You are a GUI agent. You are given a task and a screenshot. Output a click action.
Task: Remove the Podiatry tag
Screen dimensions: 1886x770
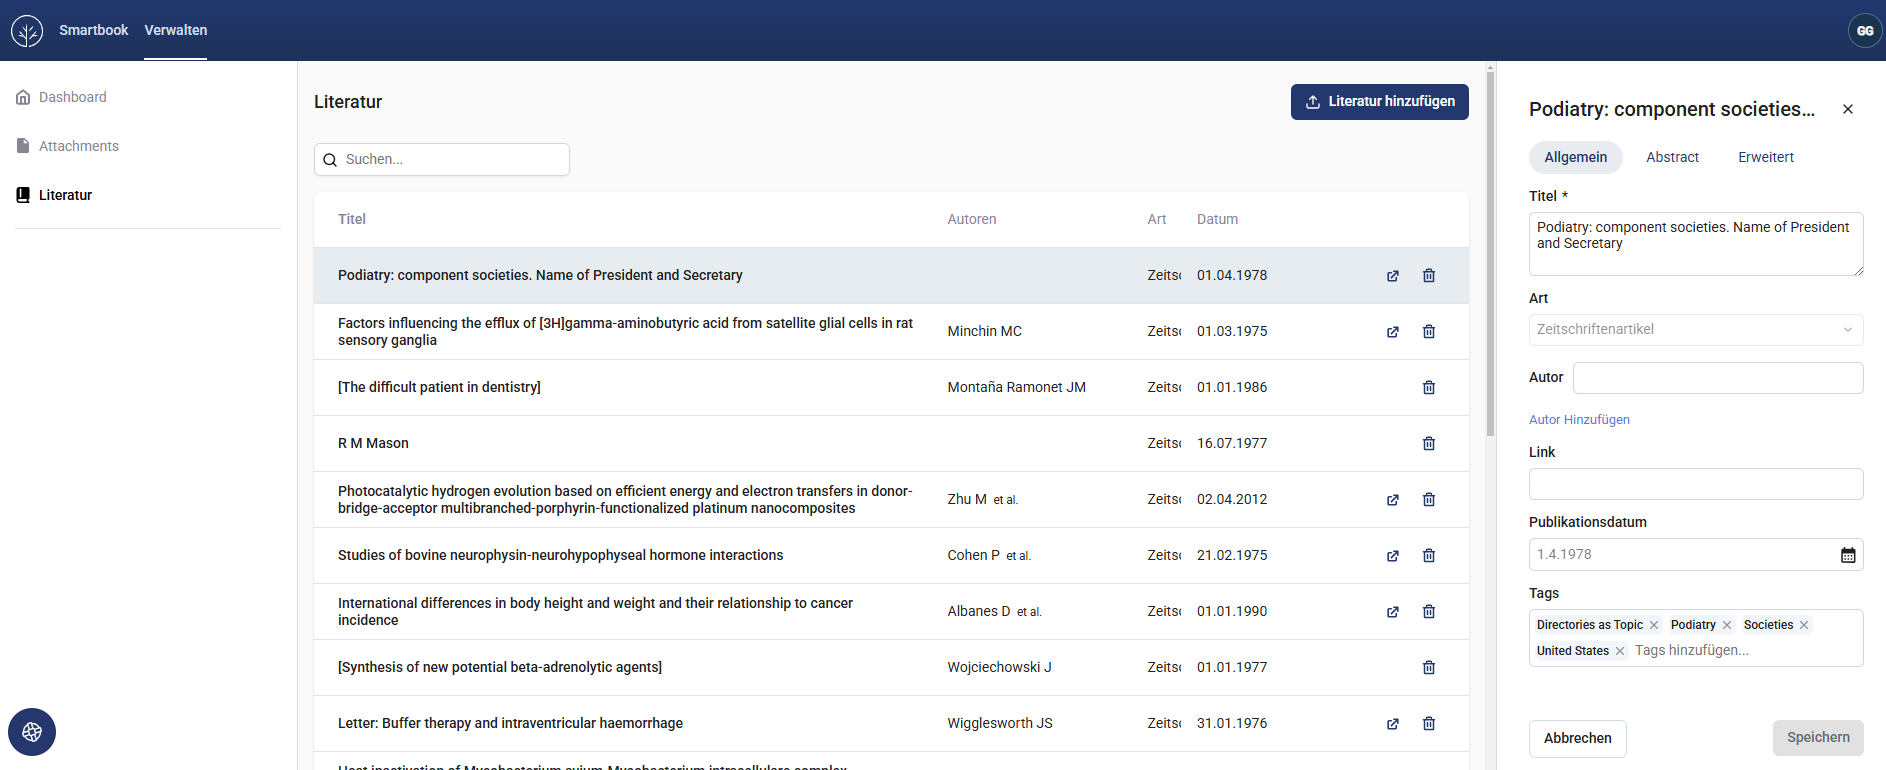click(1727, 625)
